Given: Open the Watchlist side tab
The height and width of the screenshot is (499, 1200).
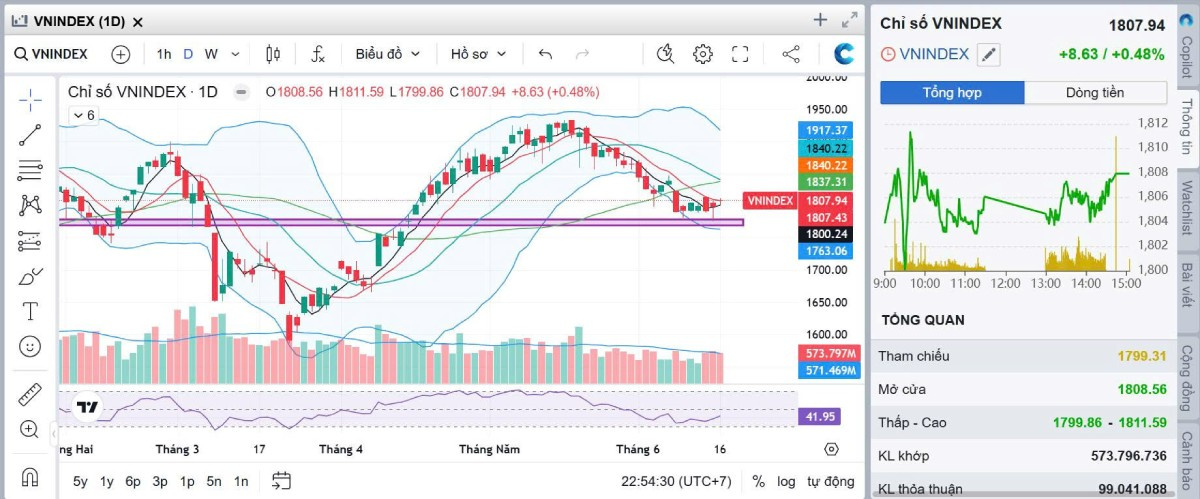Looking at the screenshot, I should click(x=1187, y=209).
